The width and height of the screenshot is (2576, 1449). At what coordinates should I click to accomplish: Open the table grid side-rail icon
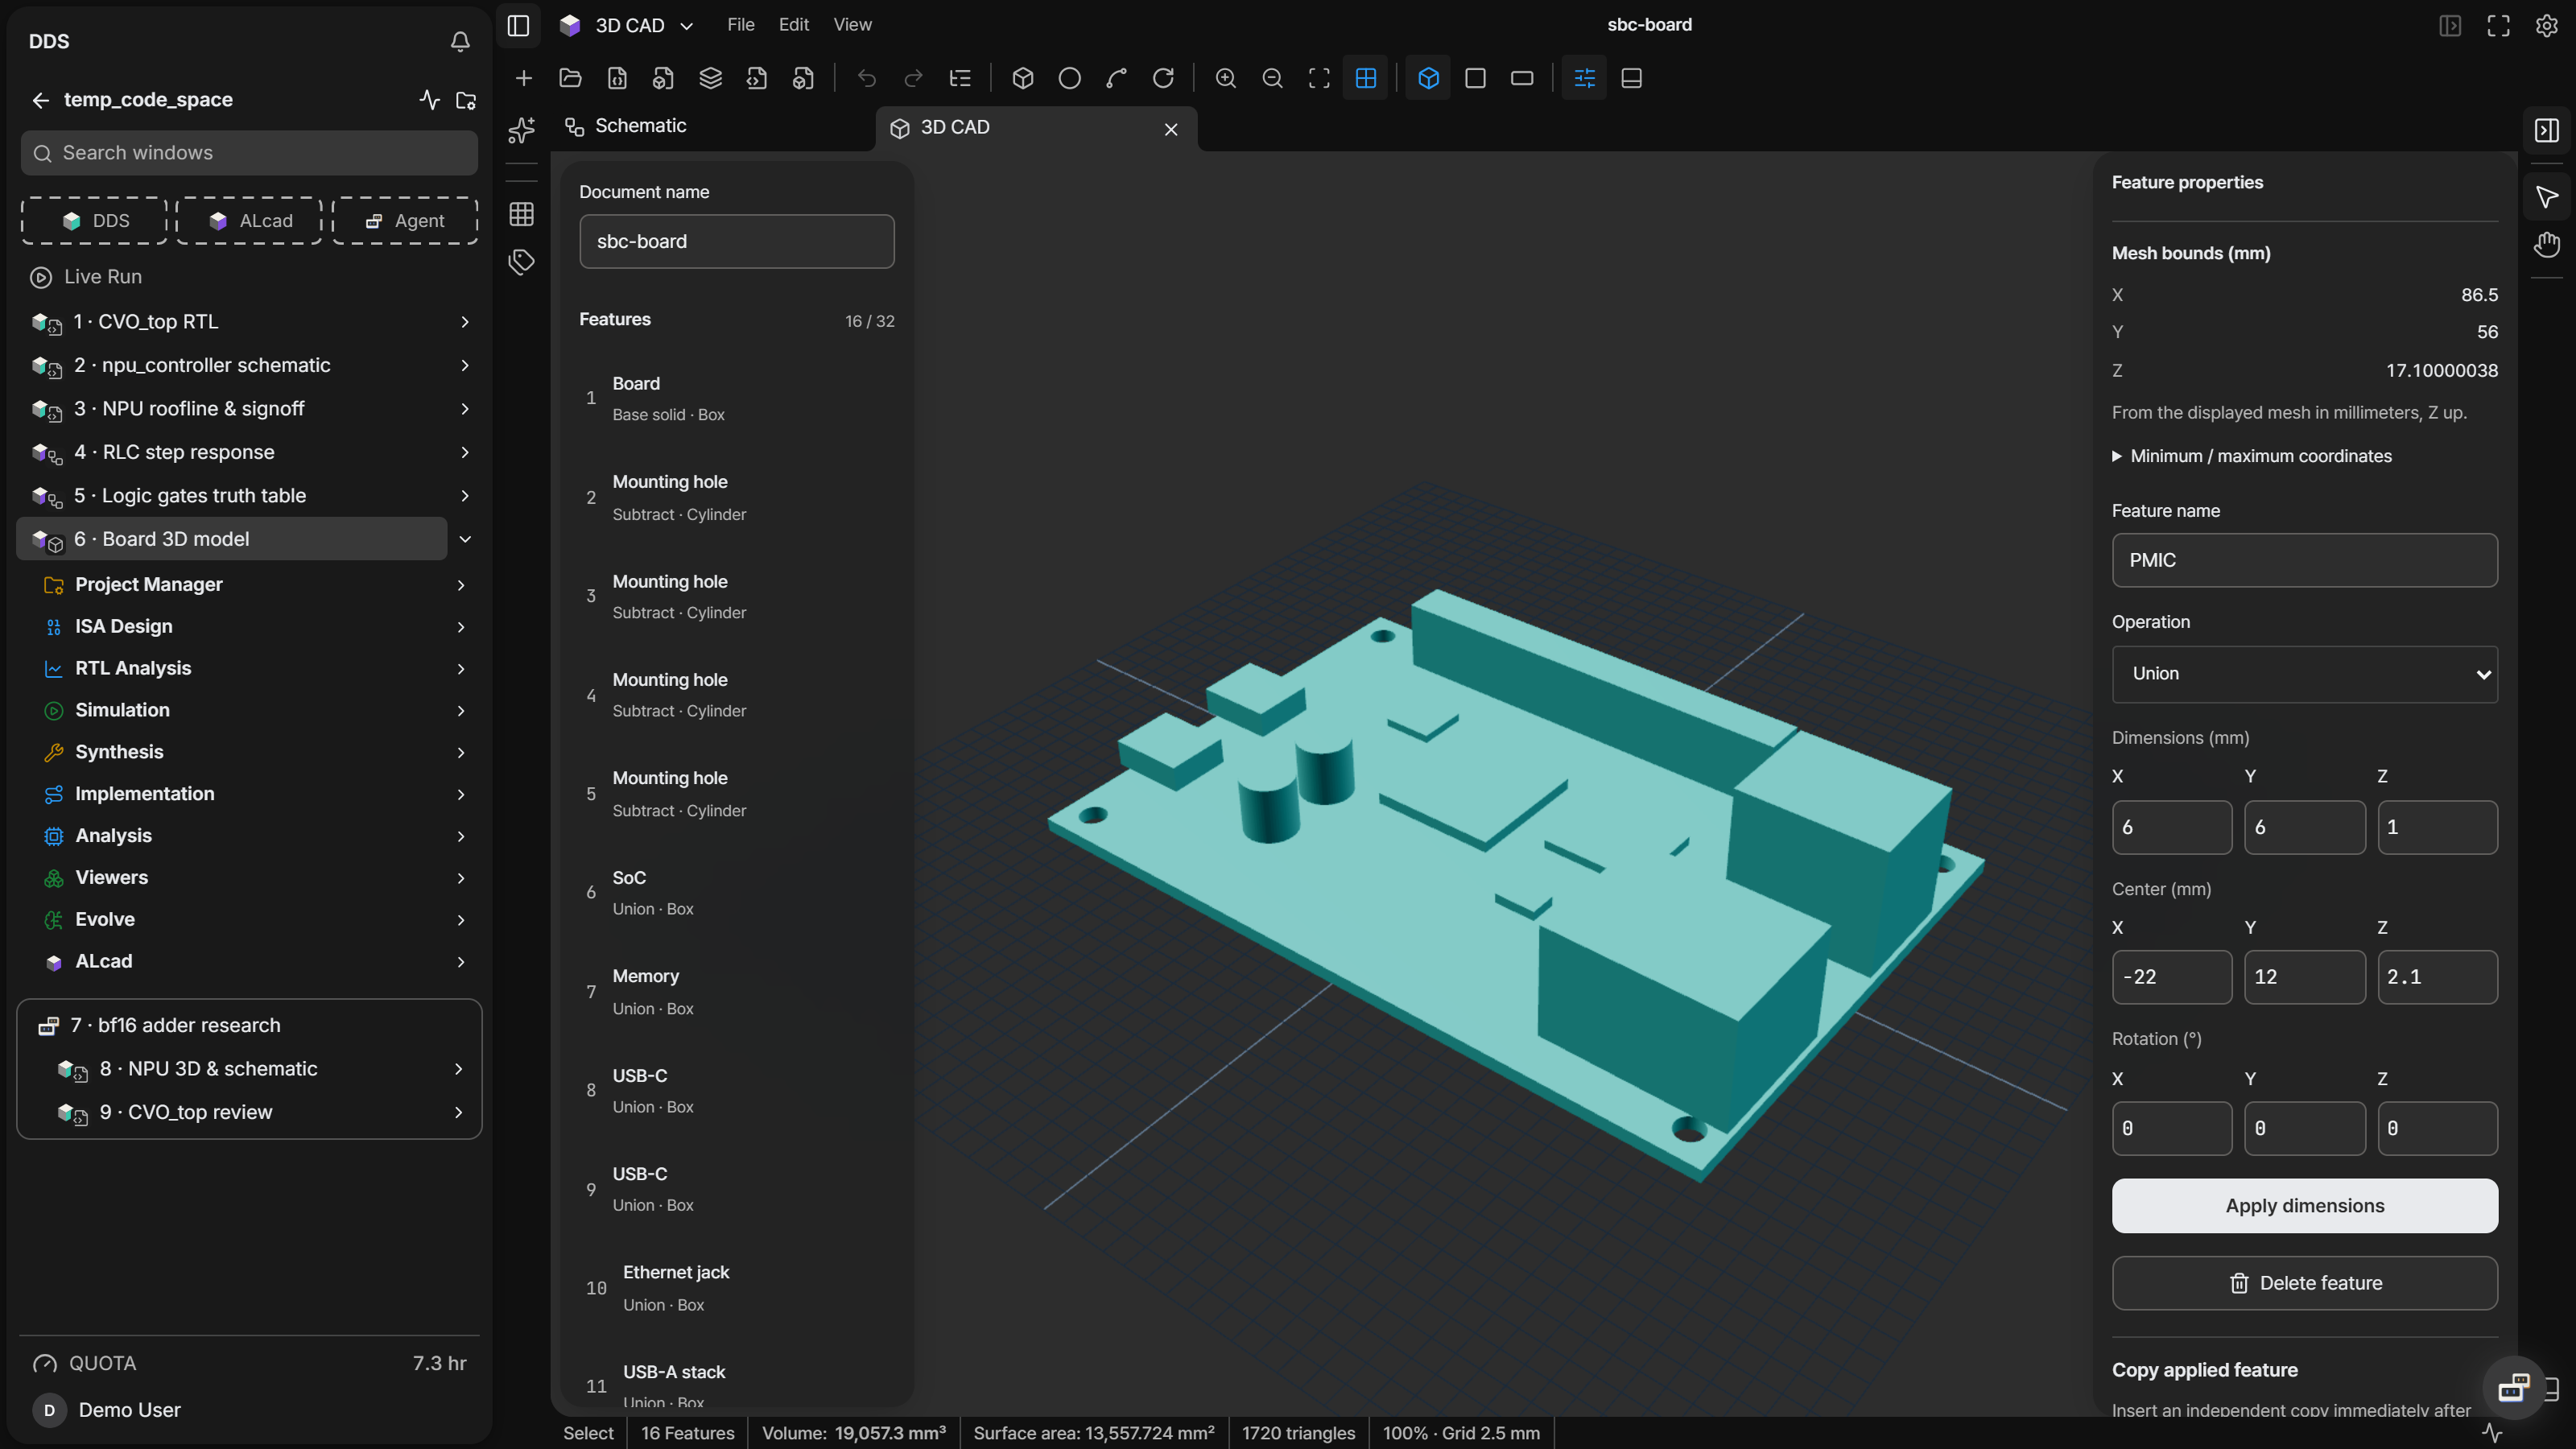(x=521, y=214)
